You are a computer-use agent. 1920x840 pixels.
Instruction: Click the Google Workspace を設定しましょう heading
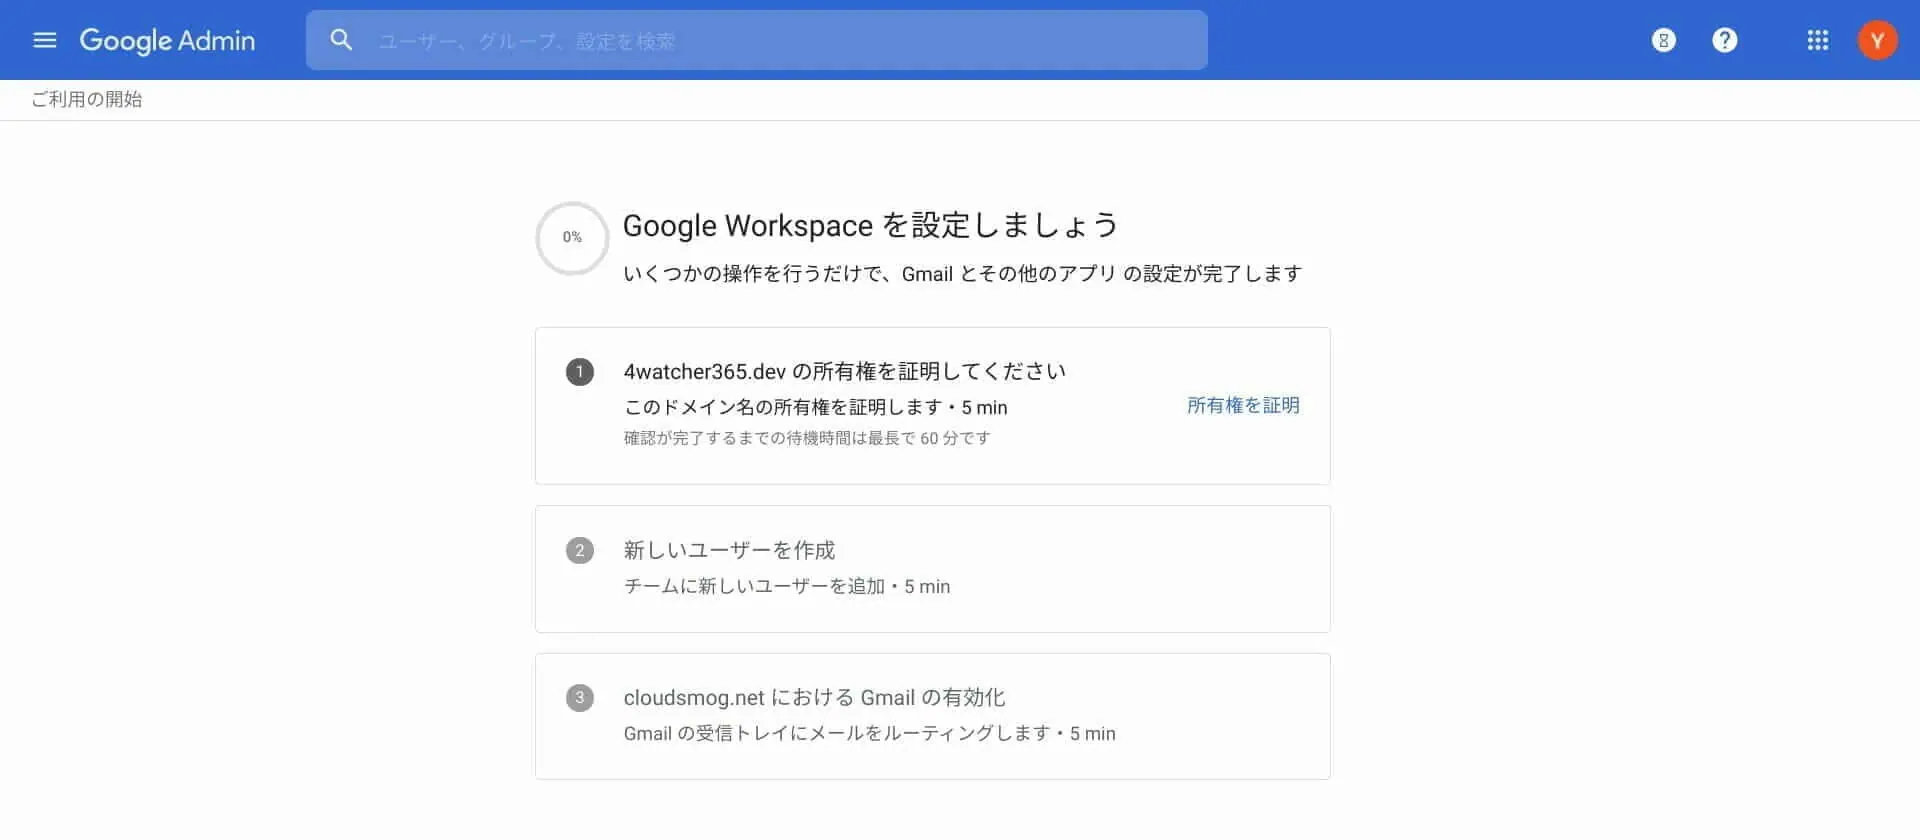pos(870,225)
